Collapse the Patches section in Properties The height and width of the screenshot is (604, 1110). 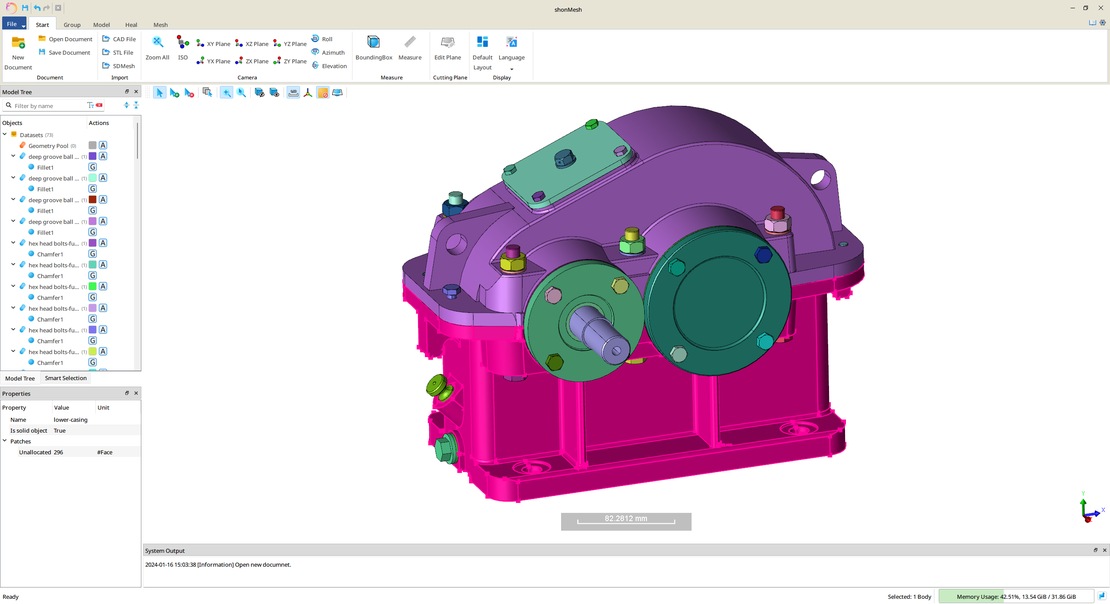(5, 441)
